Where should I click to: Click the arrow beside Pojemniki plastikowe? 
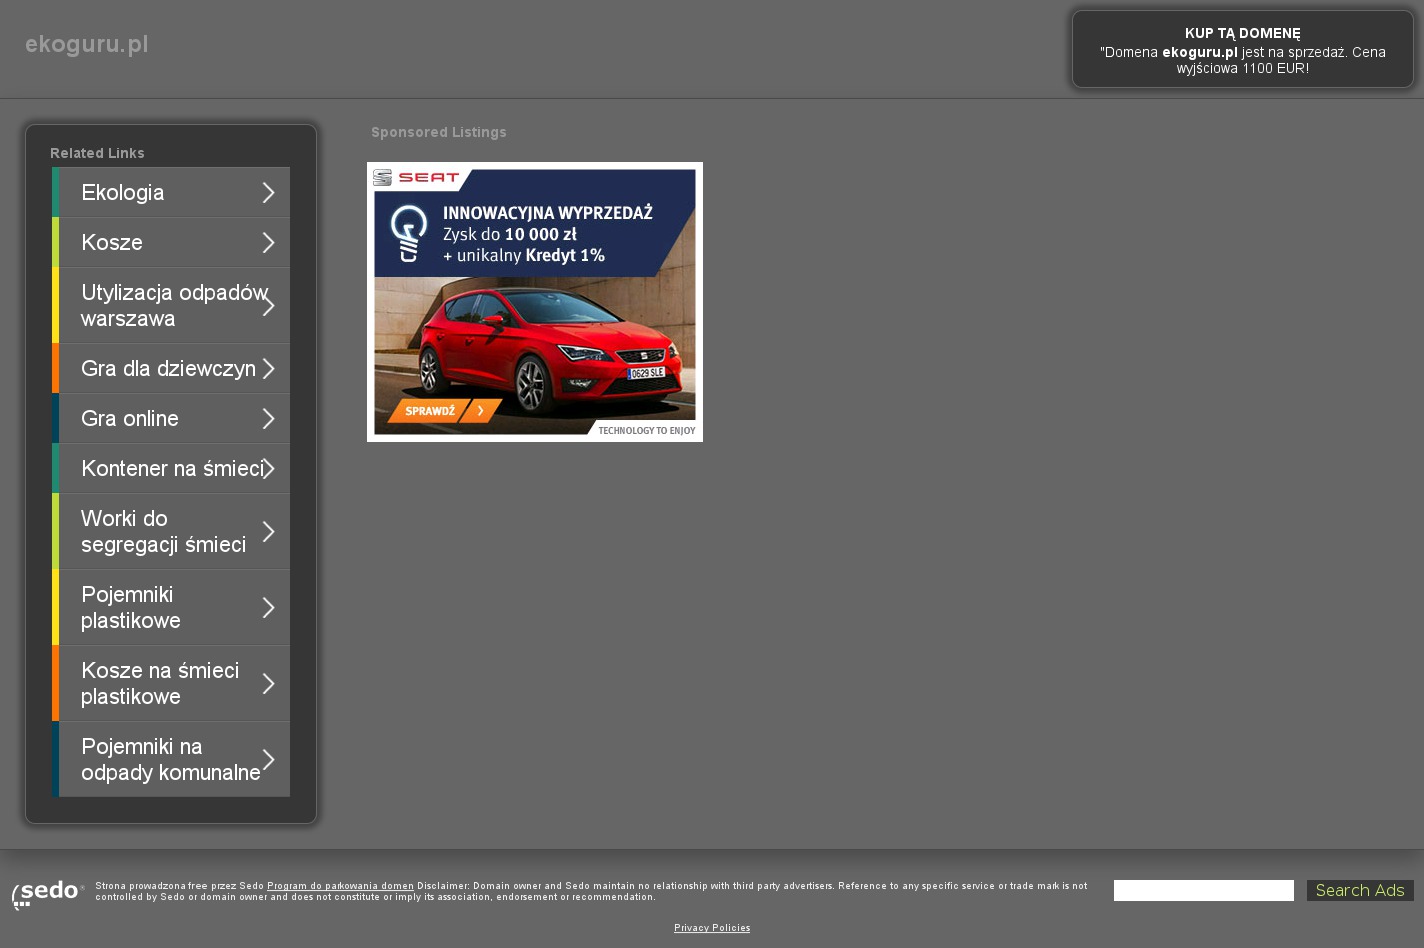[268, 608]
